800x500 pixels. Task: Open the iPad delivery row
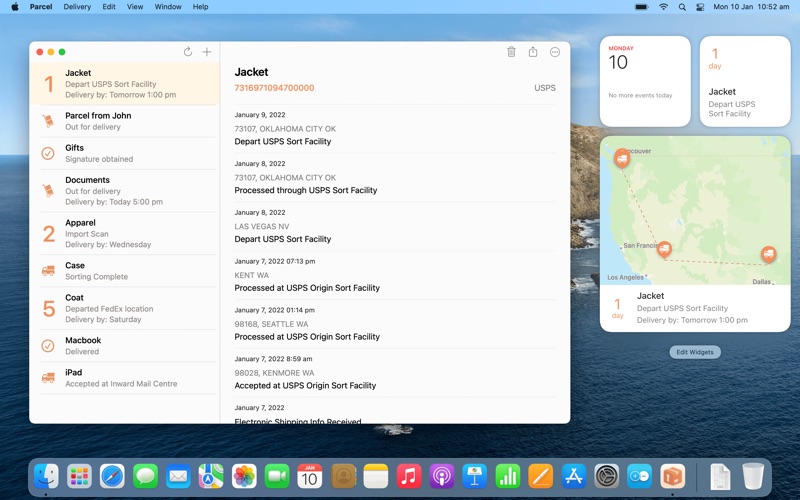[x=124, y=378]
